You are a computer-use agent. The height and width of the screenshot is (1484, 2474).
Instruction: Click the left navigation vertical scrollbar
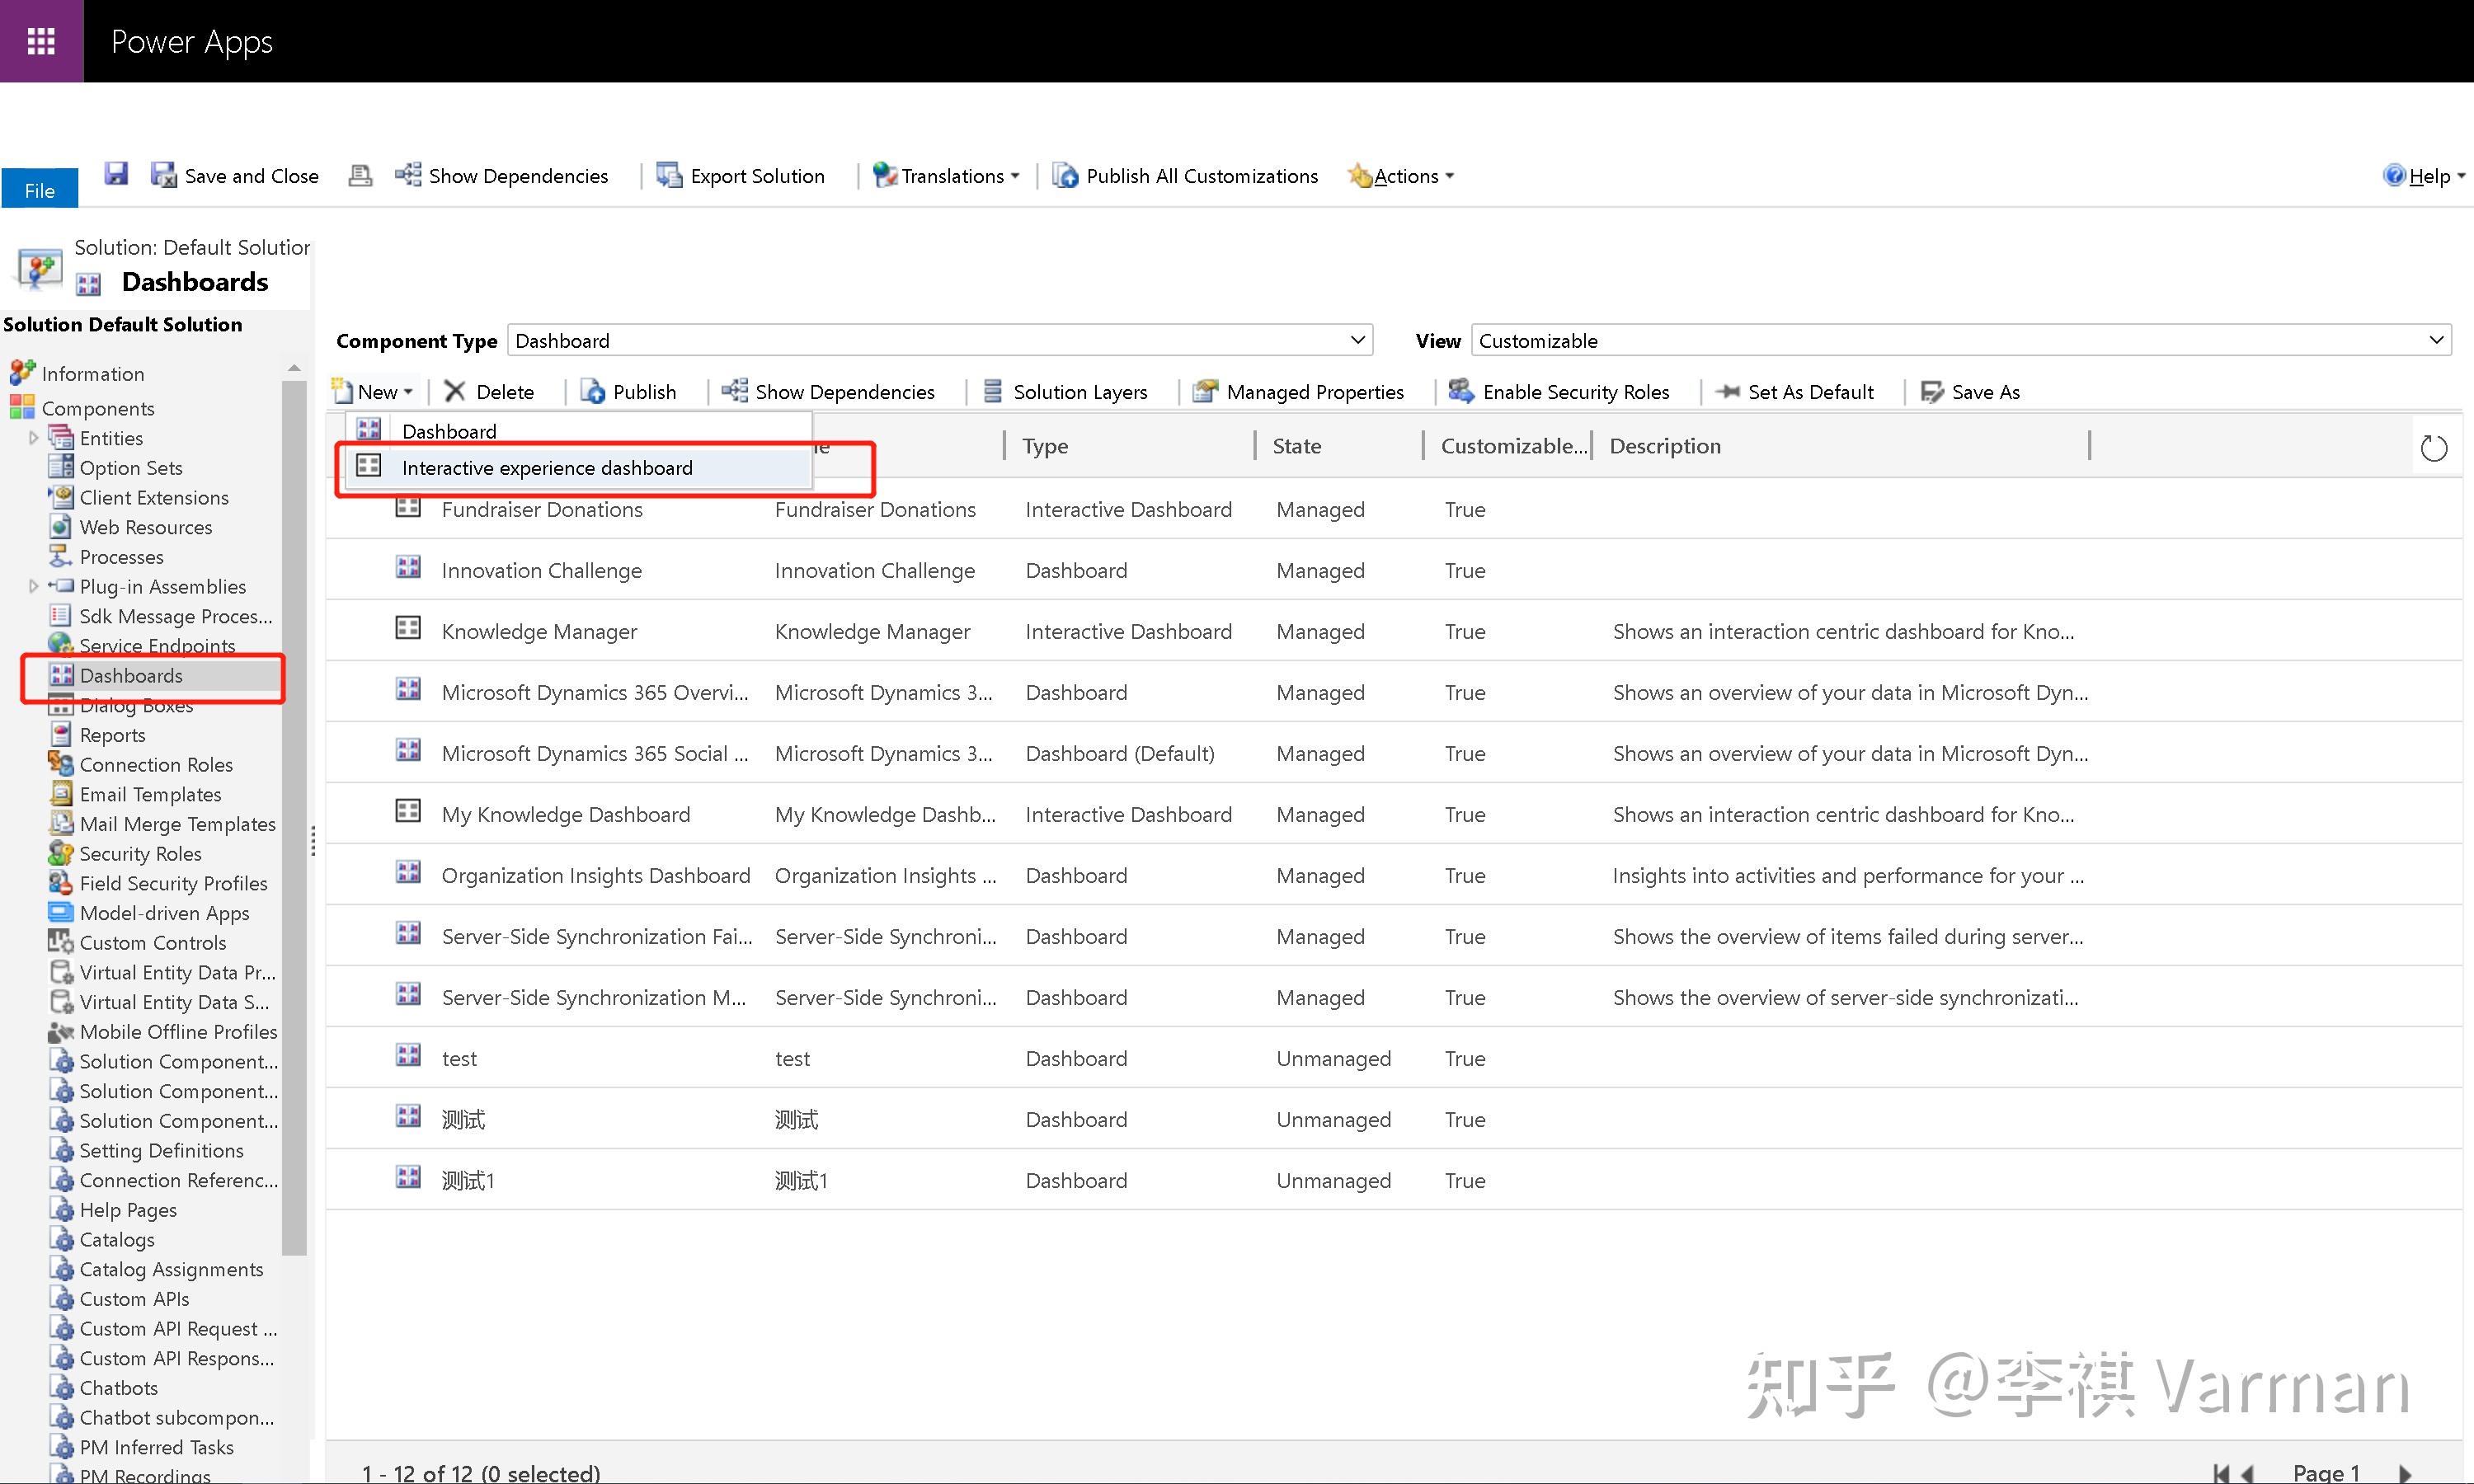[294, 800]
